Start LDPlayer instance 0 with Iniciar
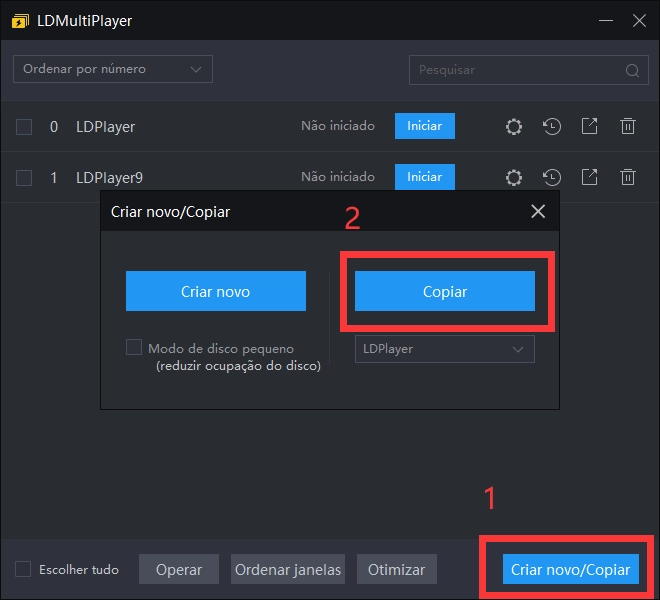Image resolution: width=660 pixels, height=600 pixels. pos(425,126)
